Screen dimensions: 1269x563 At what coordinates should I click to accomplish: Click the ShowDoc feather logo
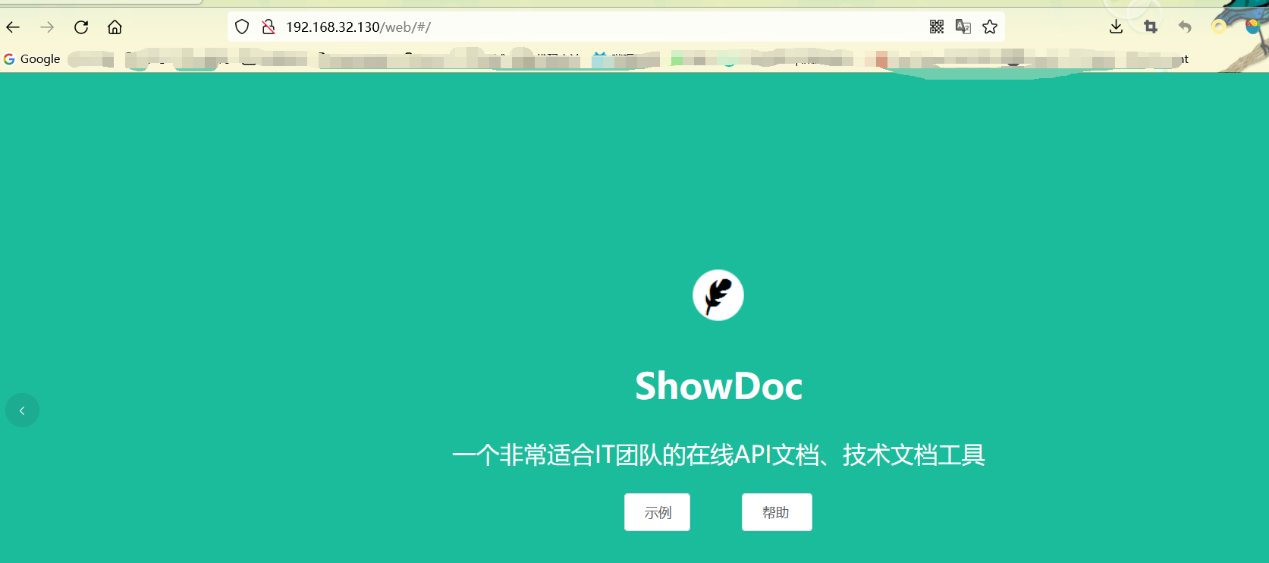(718, 295)
